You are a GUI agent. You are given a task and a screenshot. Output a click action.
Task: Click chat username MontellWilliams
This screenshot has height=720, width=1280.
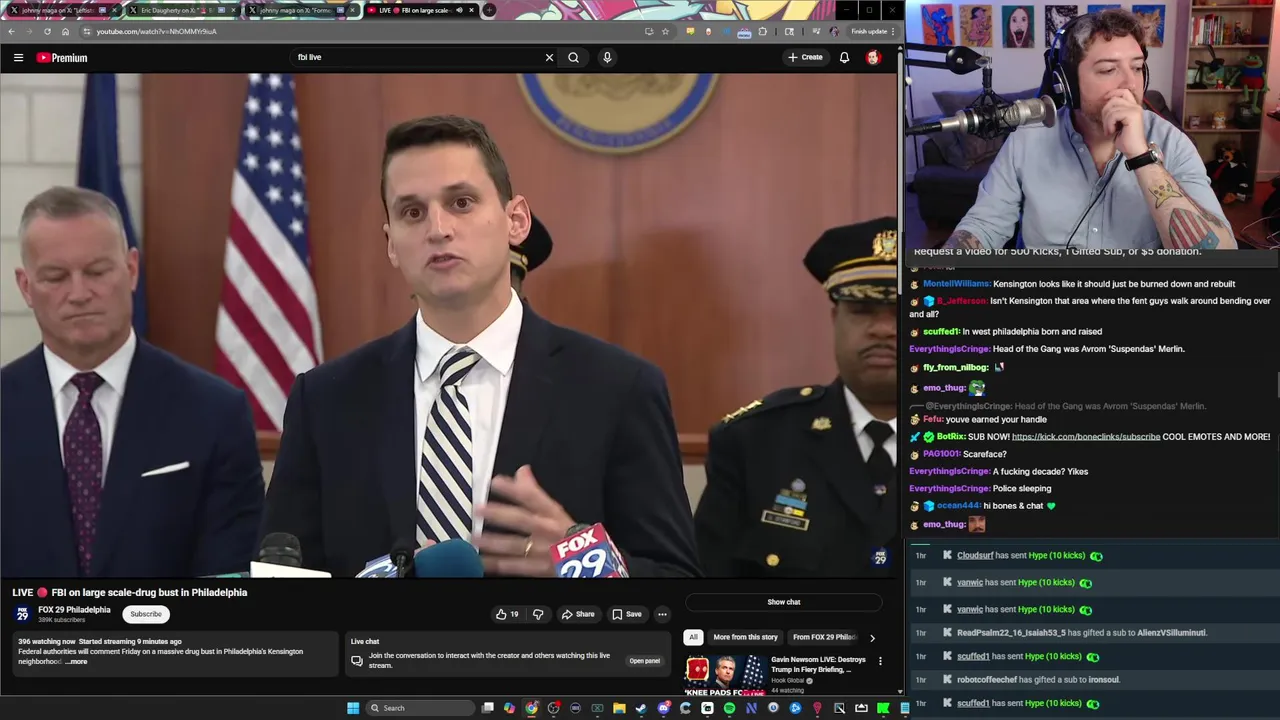coord(956,284)
